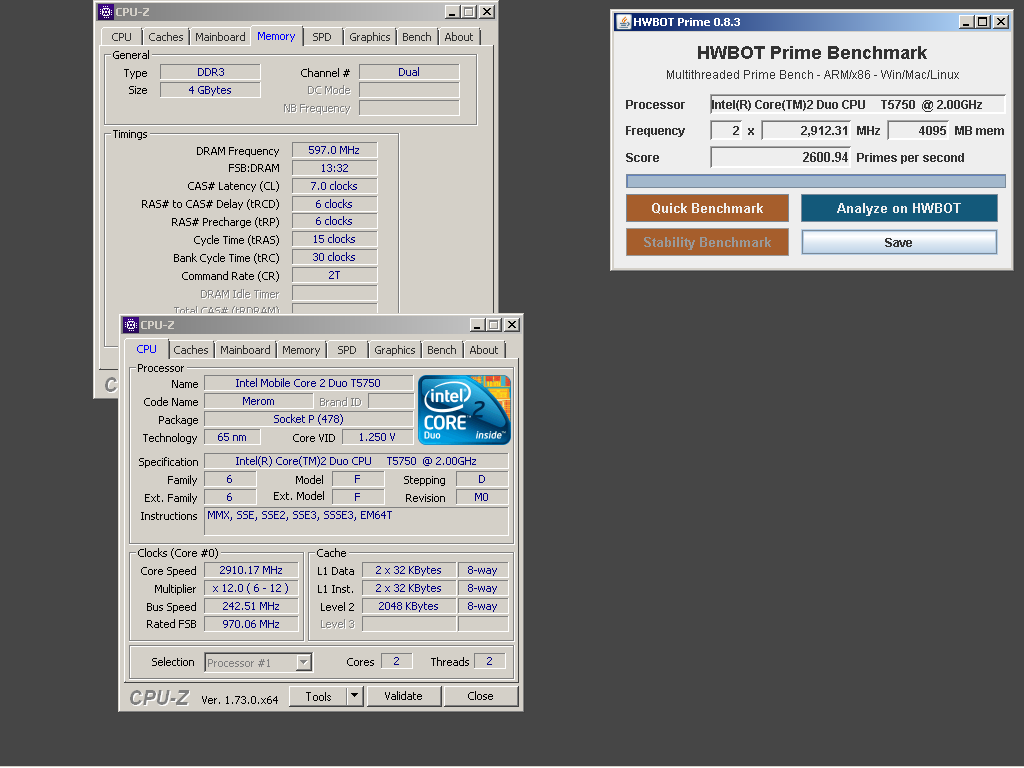Select CPU tab in back CPU-Z memory window

121,37
